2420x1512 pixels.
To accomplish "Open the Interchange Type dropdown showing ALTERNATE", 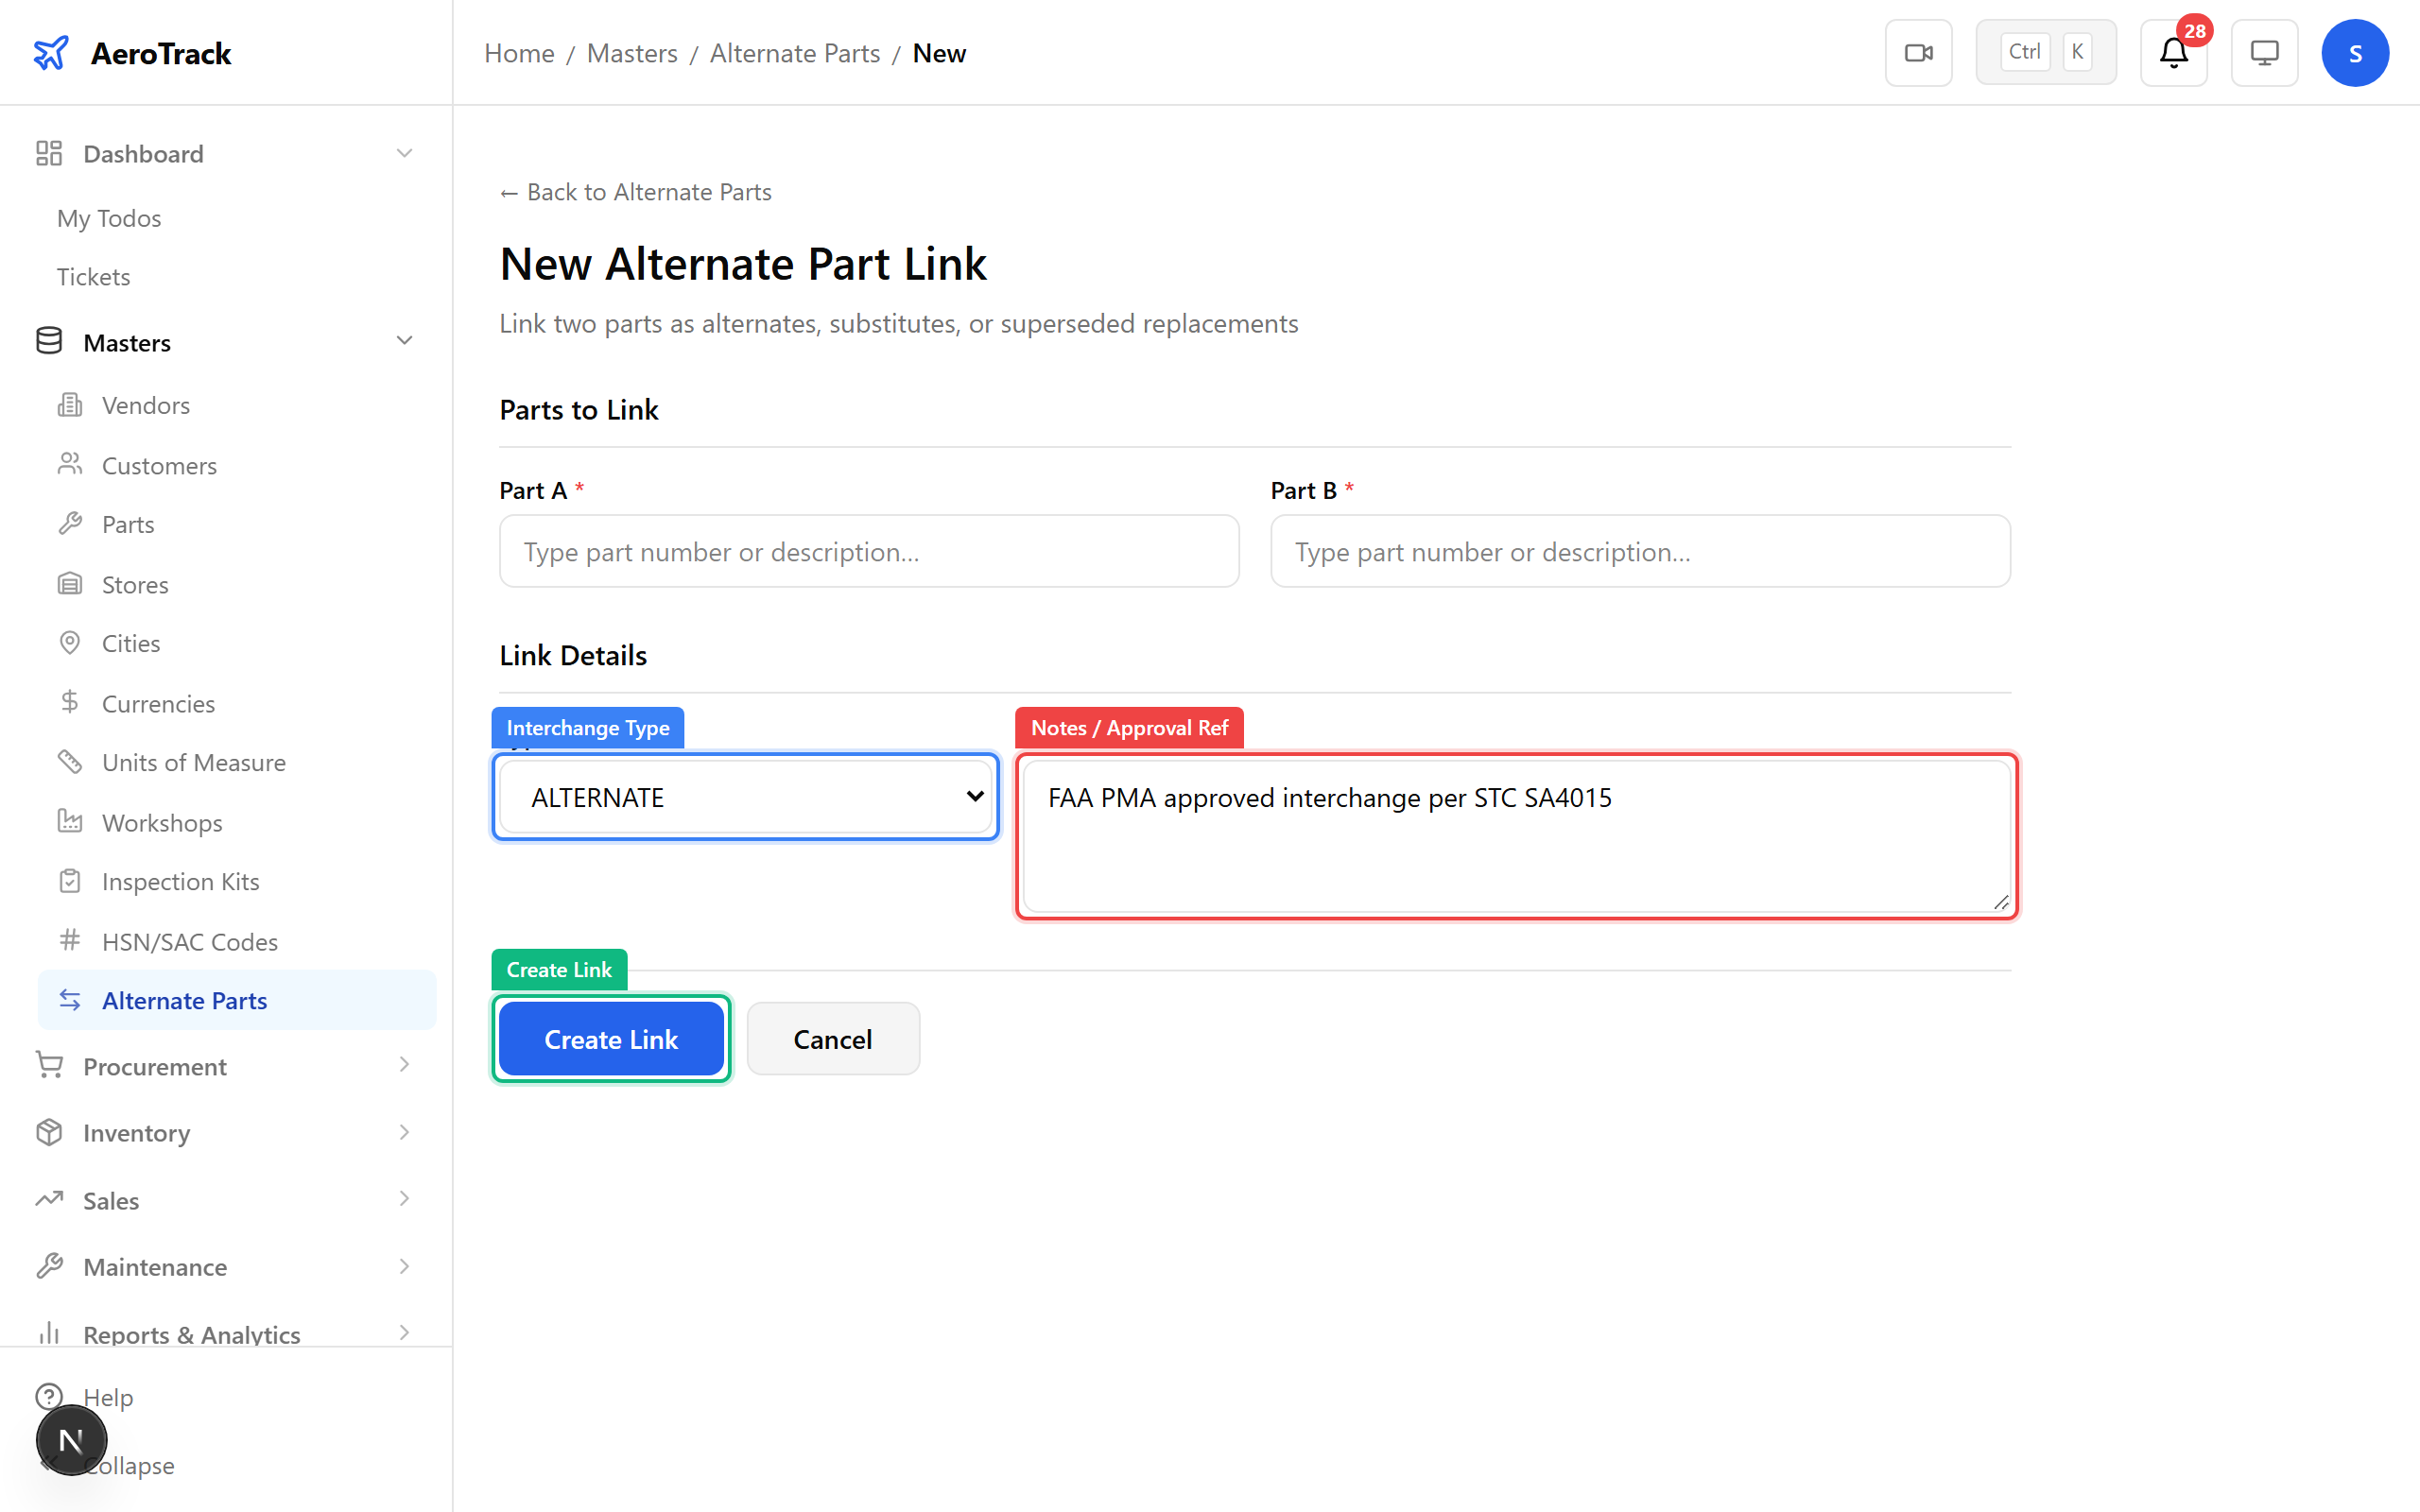I will (x=744, y=796).
